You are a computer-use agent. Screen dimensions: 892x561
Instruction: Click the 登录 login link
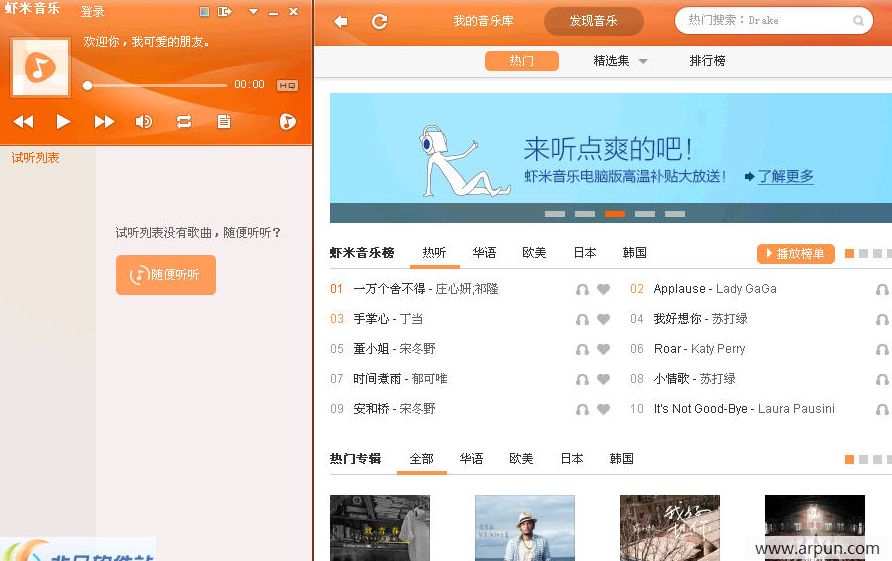[x=92, y=11]
